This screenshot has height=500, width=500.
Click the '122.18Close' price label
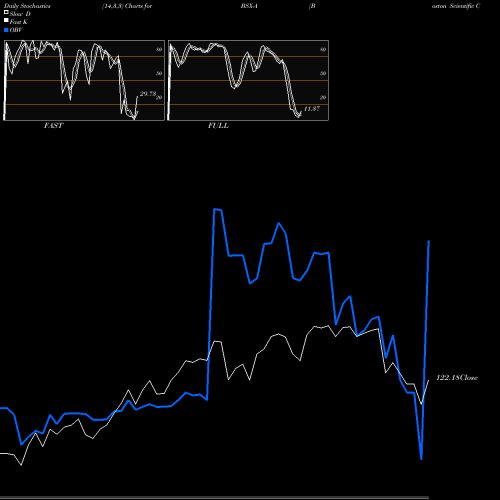click(x=457, y=378)
